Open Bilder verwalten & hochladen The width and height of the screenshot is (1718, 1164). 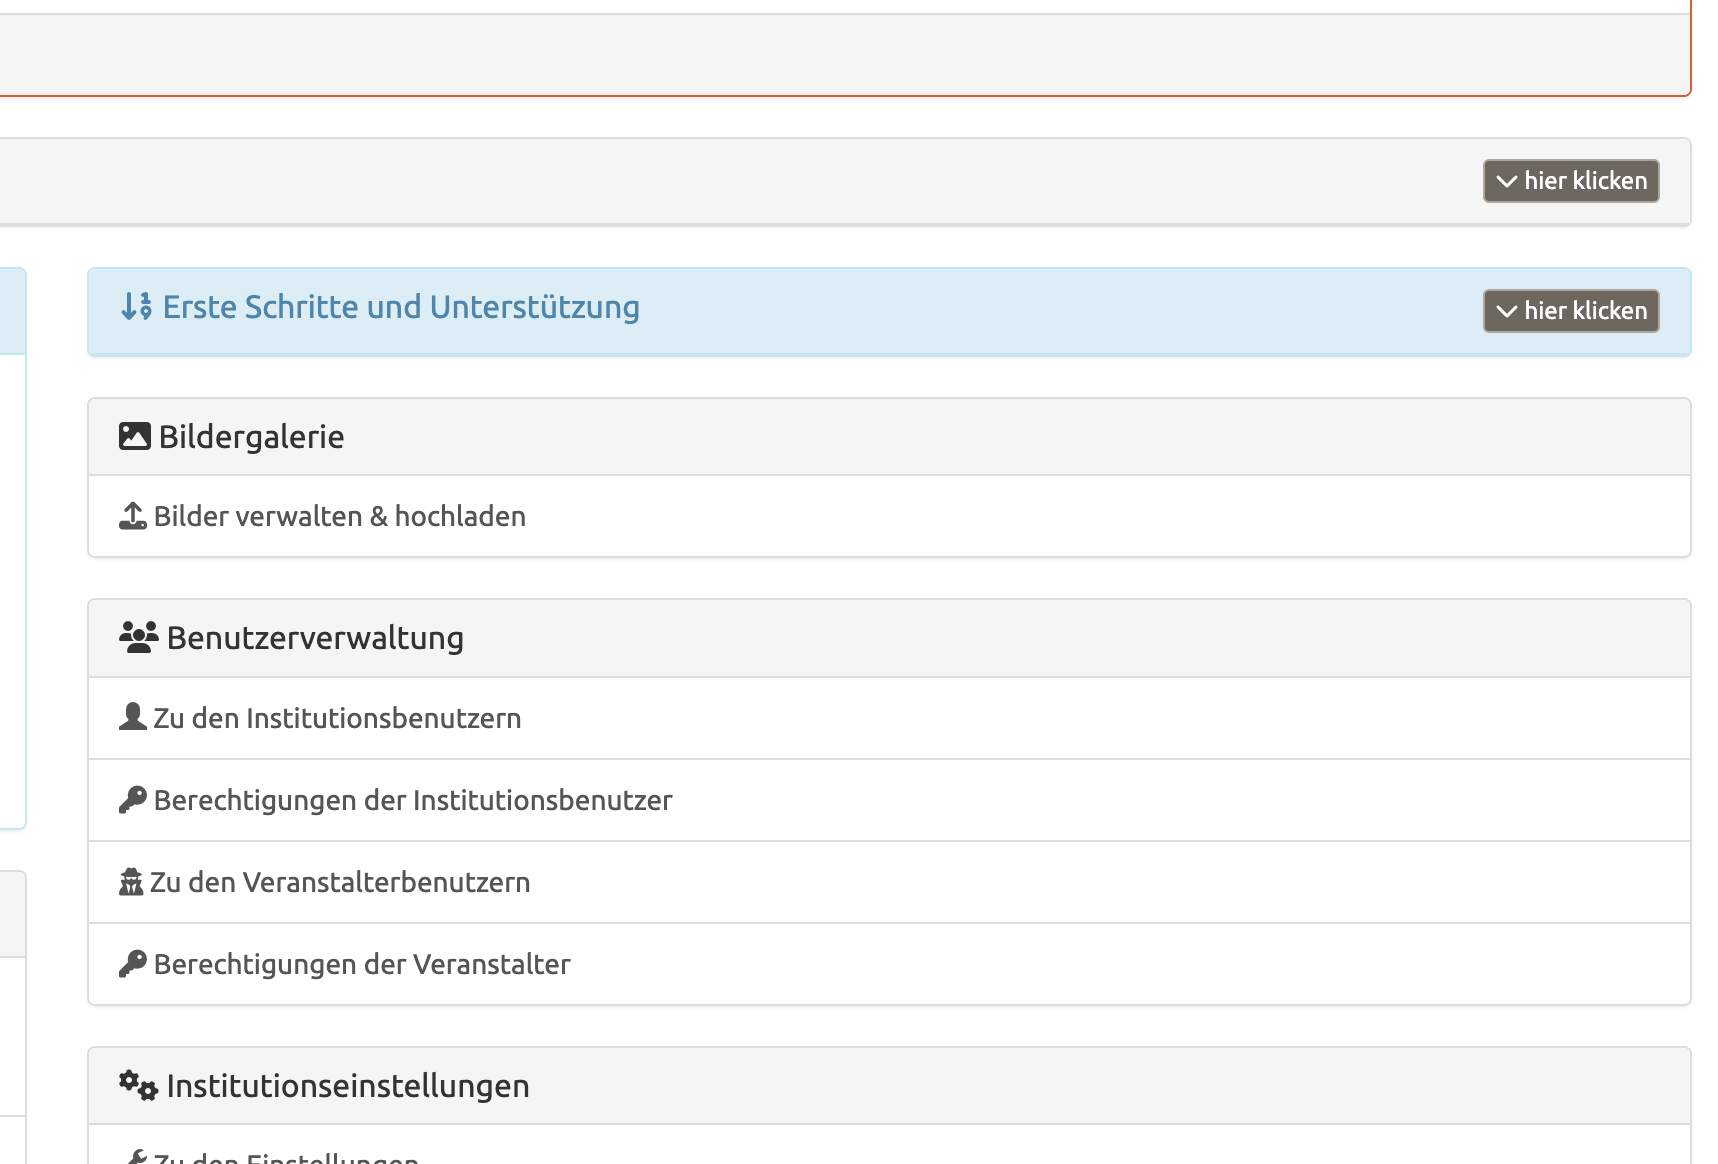340,517
